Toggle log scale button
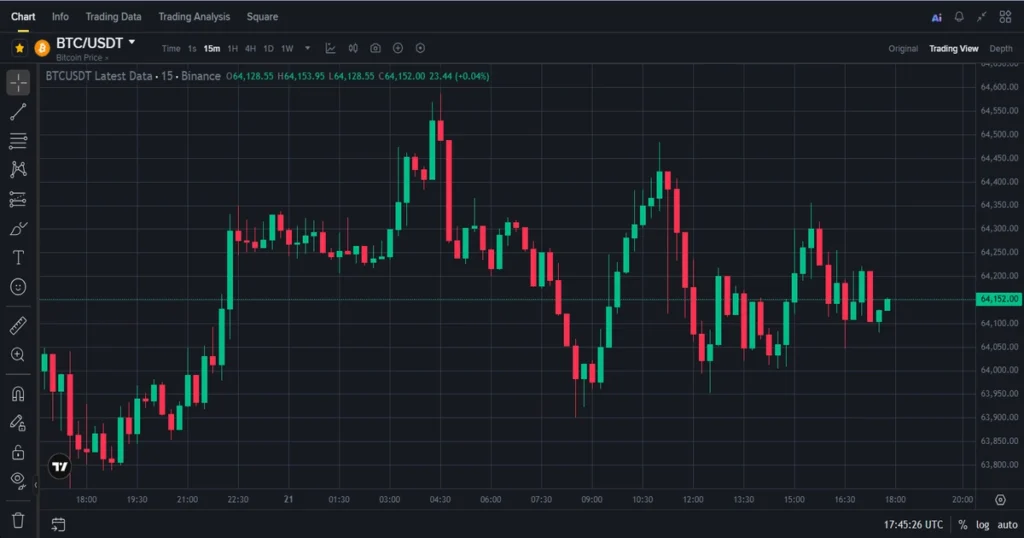1024x538 pixels. 982,525
